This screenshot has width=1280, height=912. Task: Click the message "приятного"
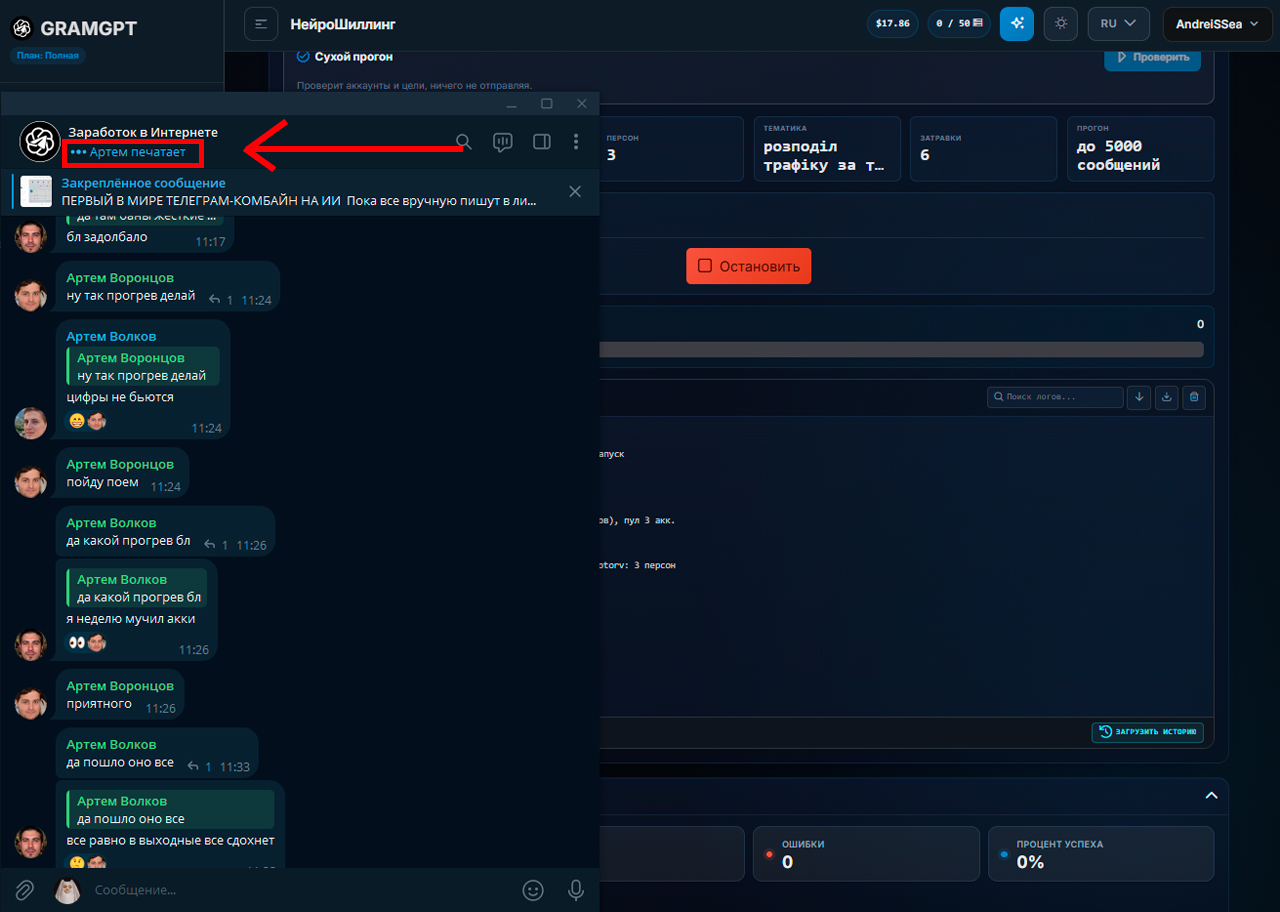pyautogui.click(x=100, y=704)
